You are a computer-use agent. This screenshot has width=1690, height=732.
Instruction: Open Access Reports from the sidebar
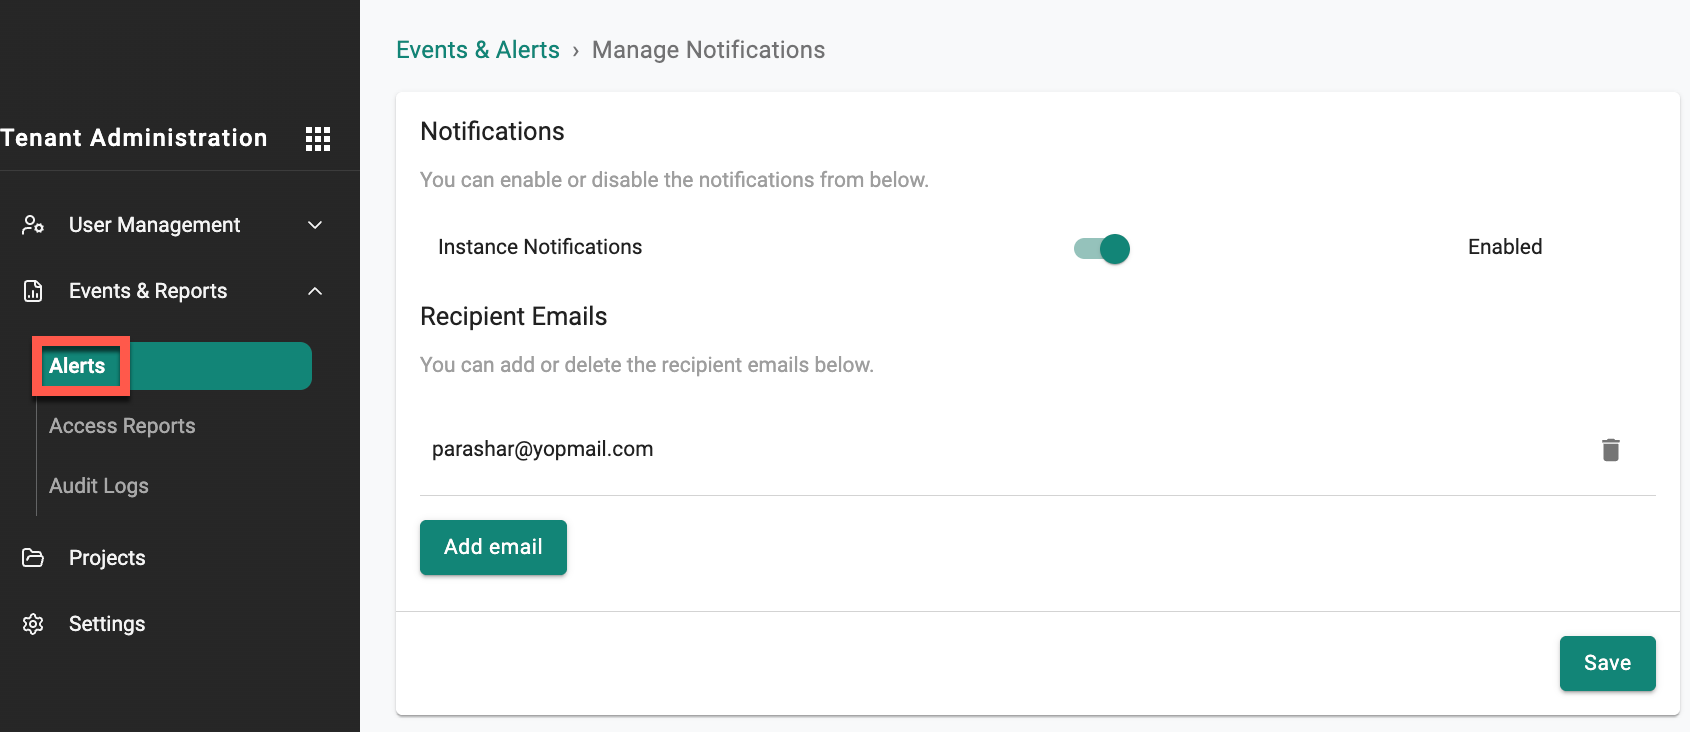tap(122, 426)
